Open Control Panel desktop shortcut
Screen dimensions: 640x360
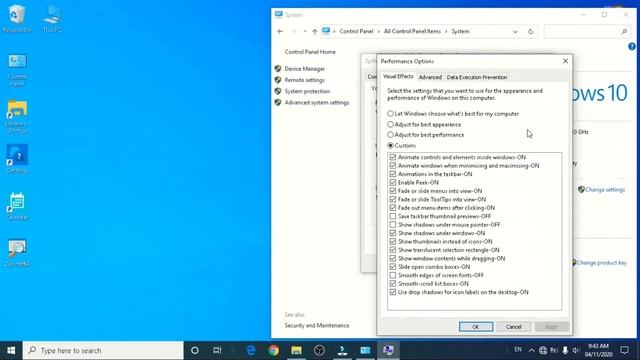click(x=17, y=70)
